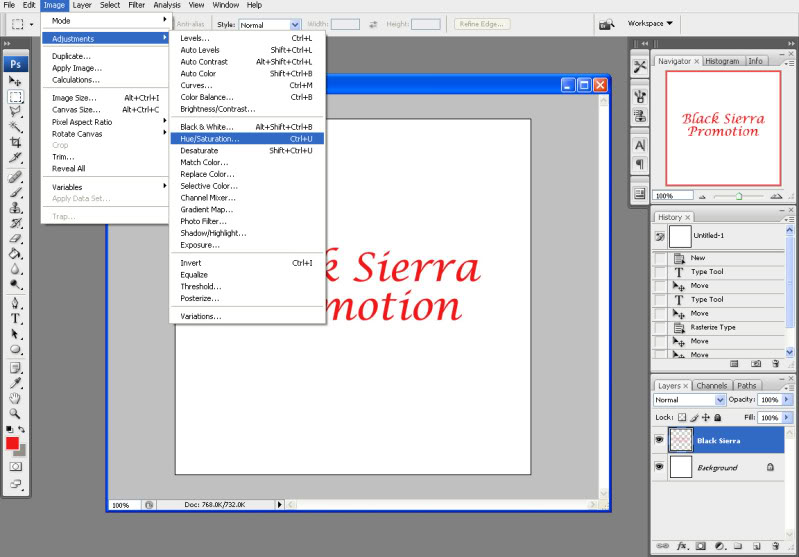Click the Navigator preview thumbnail
The width and height of the screenshot is (799, 557).
click(x=723, y=128)
